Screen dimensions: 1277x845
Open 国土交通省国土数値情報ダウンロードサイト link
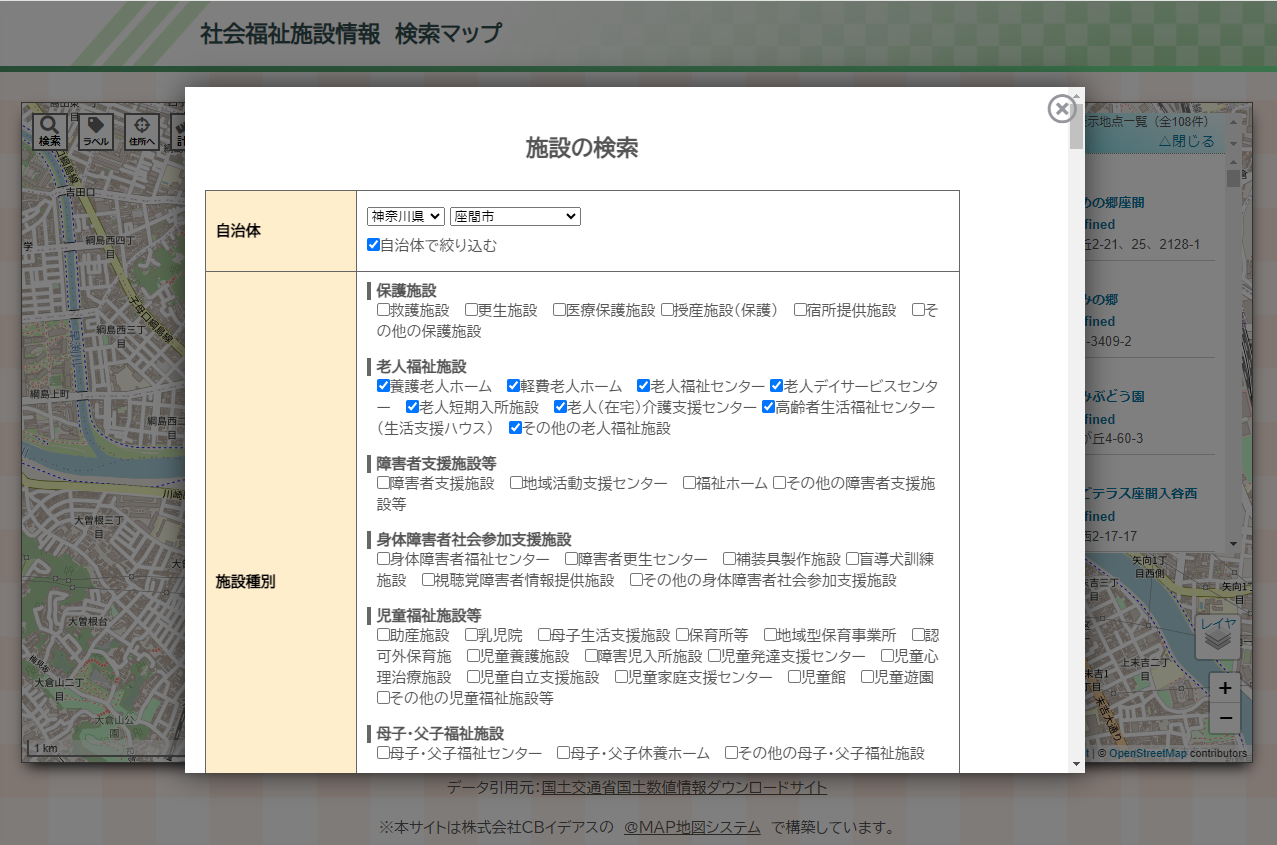click(684, 788)
